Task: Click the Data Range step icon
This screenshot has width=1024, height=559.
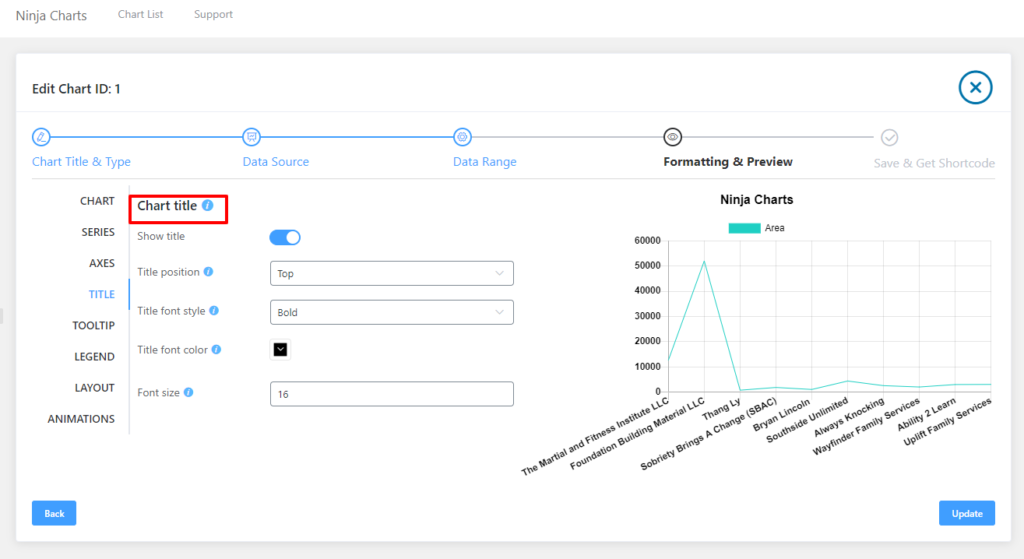Action: [462, 137]
